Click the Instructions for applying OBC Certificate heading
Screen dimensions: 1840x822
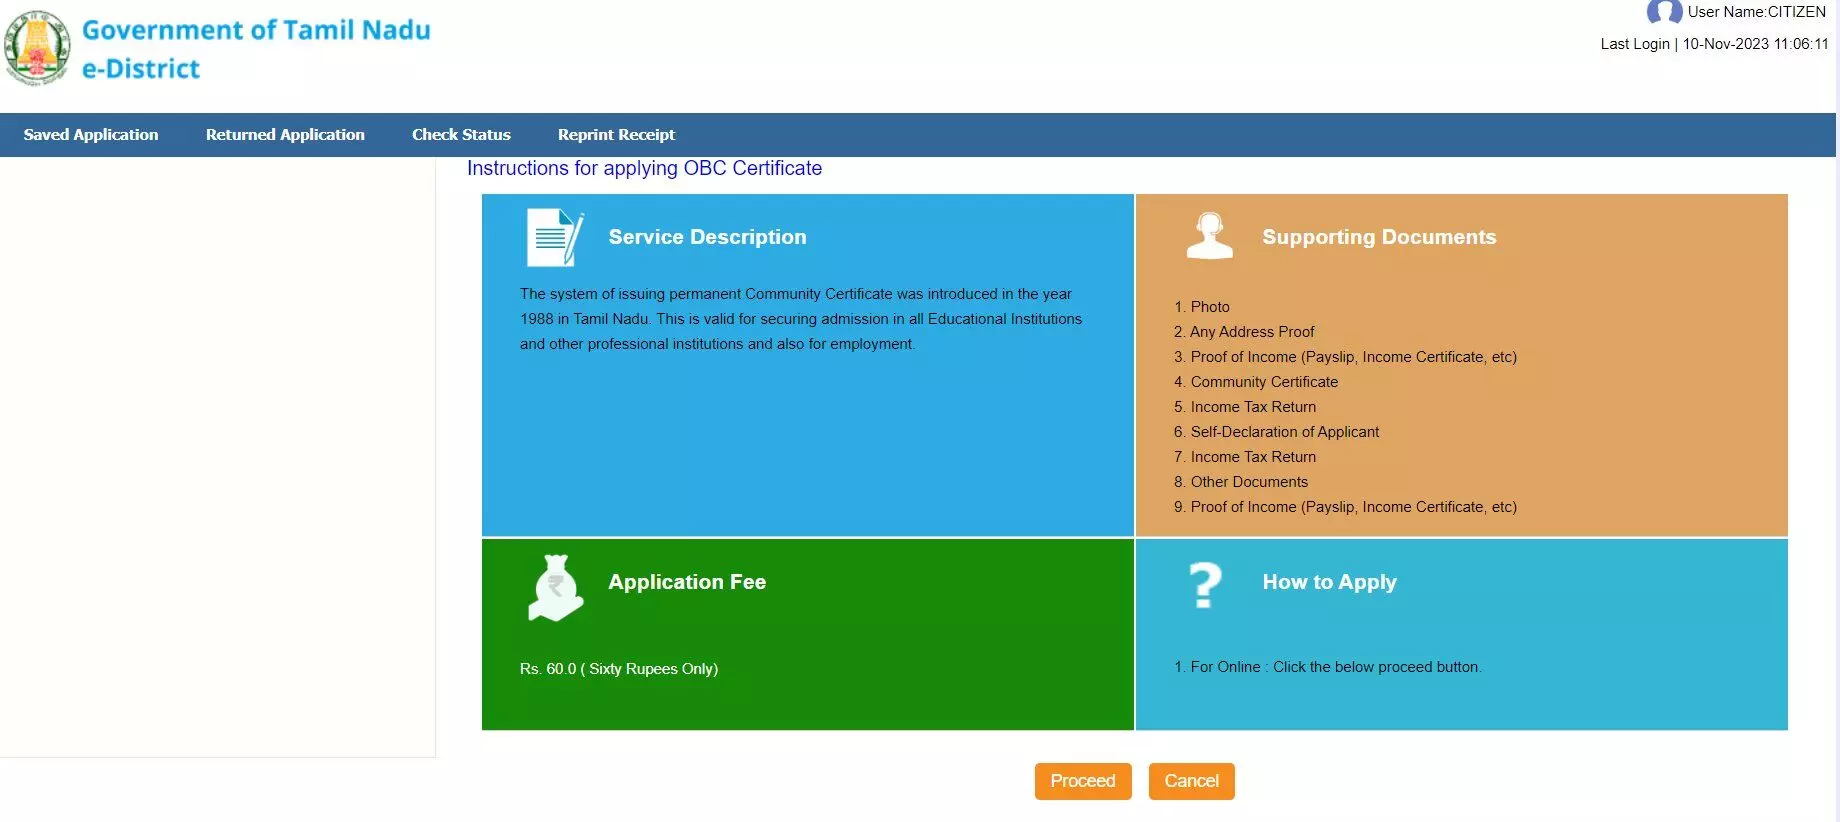(x=644, y=168)
